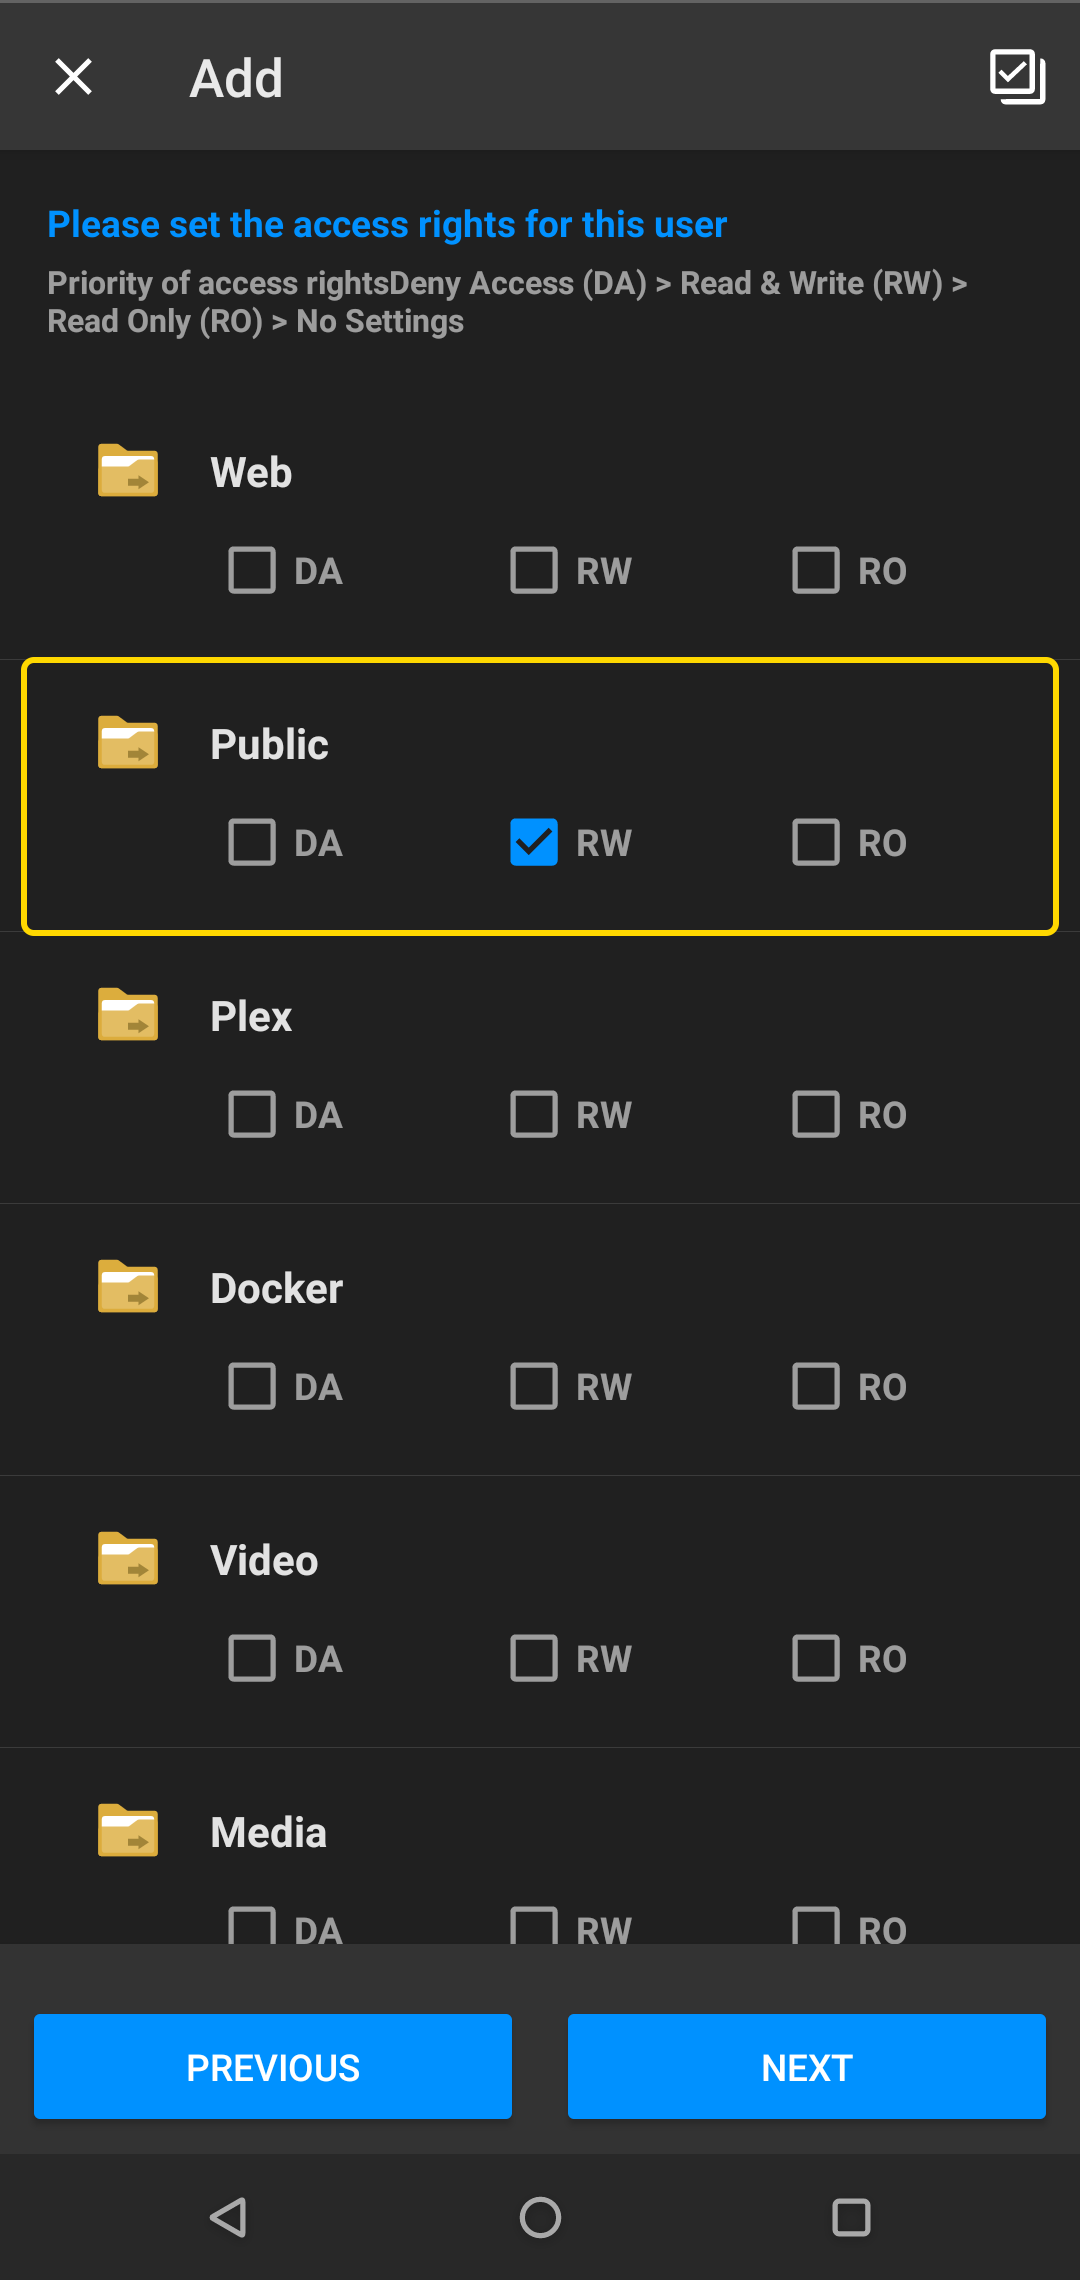Image resolution: width=1080 pixels, height=2280 pixels.
Task: Tap the select-all checkmark icon
Action: tap(1017, 77)
